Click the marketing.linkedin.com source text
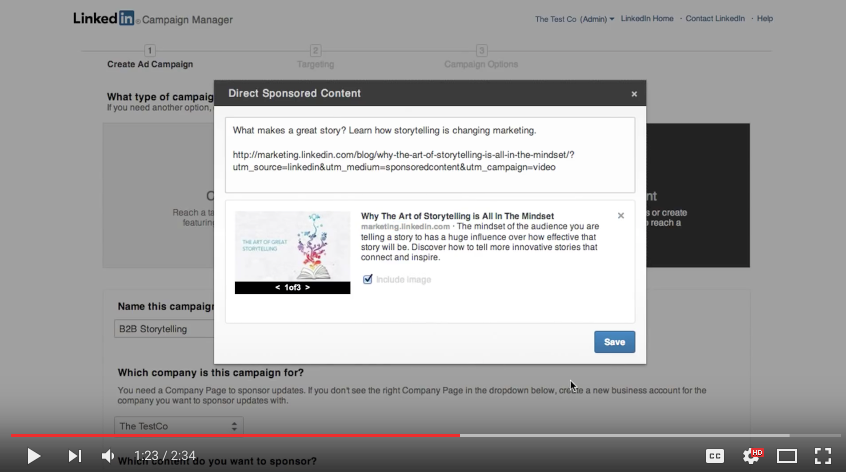 tap(405, 227)
